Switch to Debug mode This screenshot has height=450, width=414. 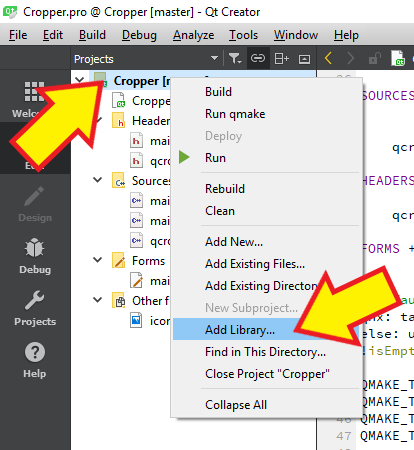point(35,255)
